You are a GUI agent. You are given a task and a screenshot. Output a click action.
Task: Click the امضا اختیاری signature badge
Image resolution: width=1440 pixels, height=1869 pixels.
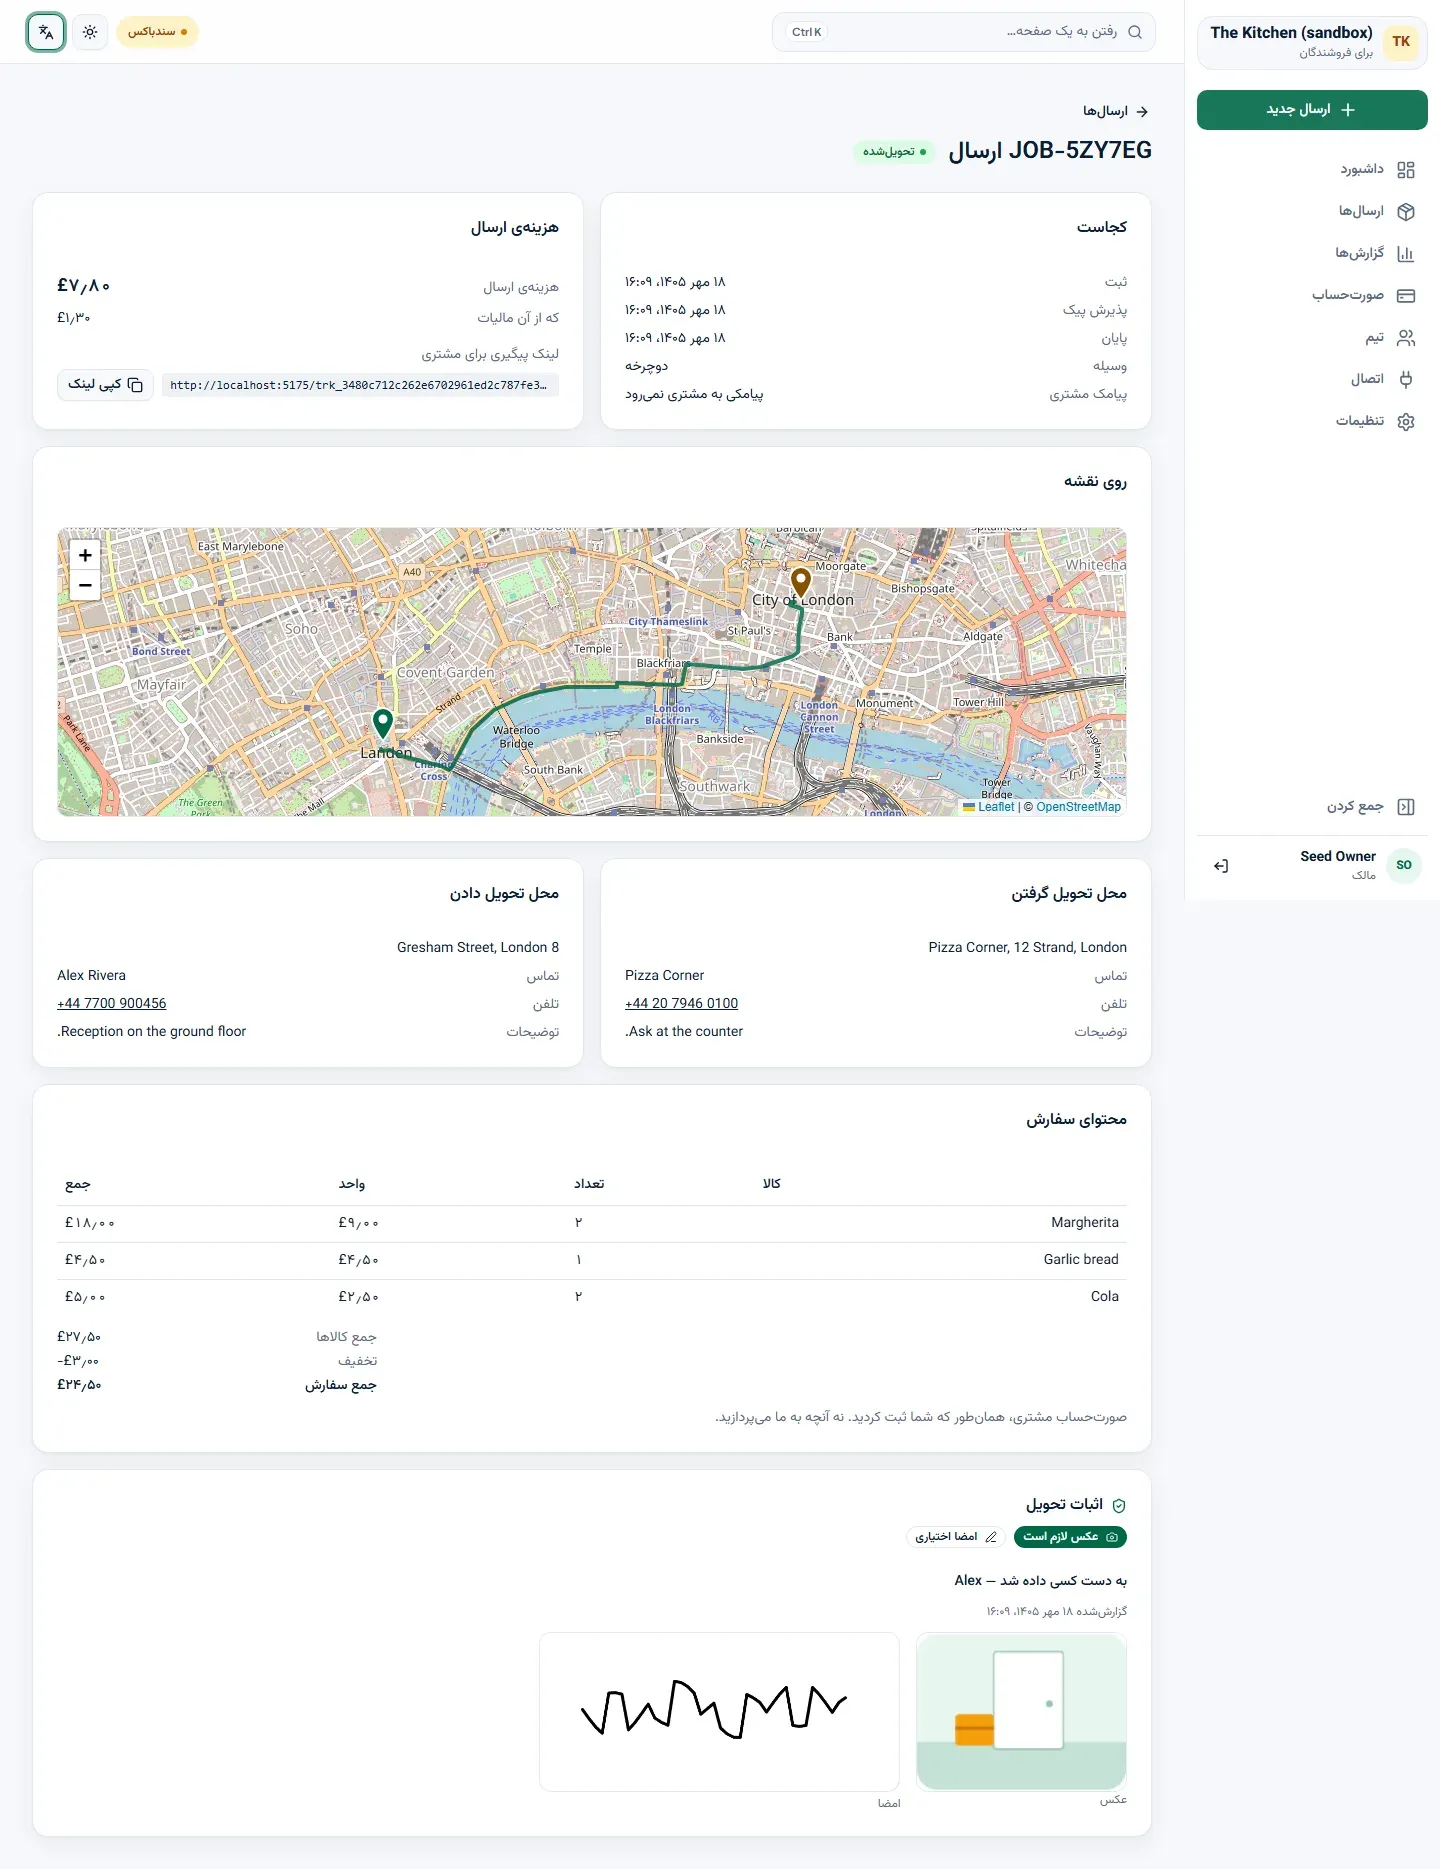[x=956, y=1537]
